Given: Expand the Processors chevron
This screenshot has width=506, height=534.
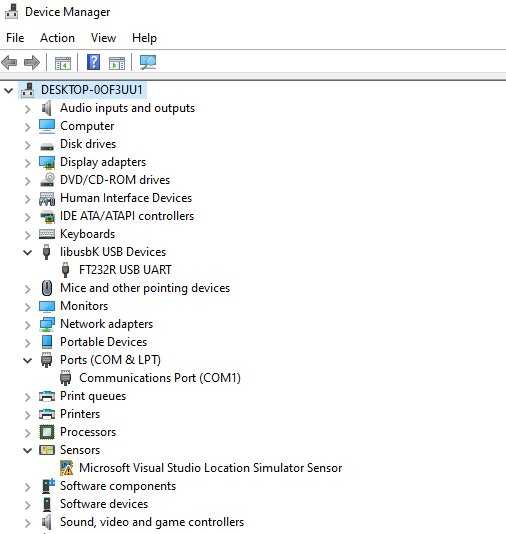Looking at the screenshot, I should [28, 433].
